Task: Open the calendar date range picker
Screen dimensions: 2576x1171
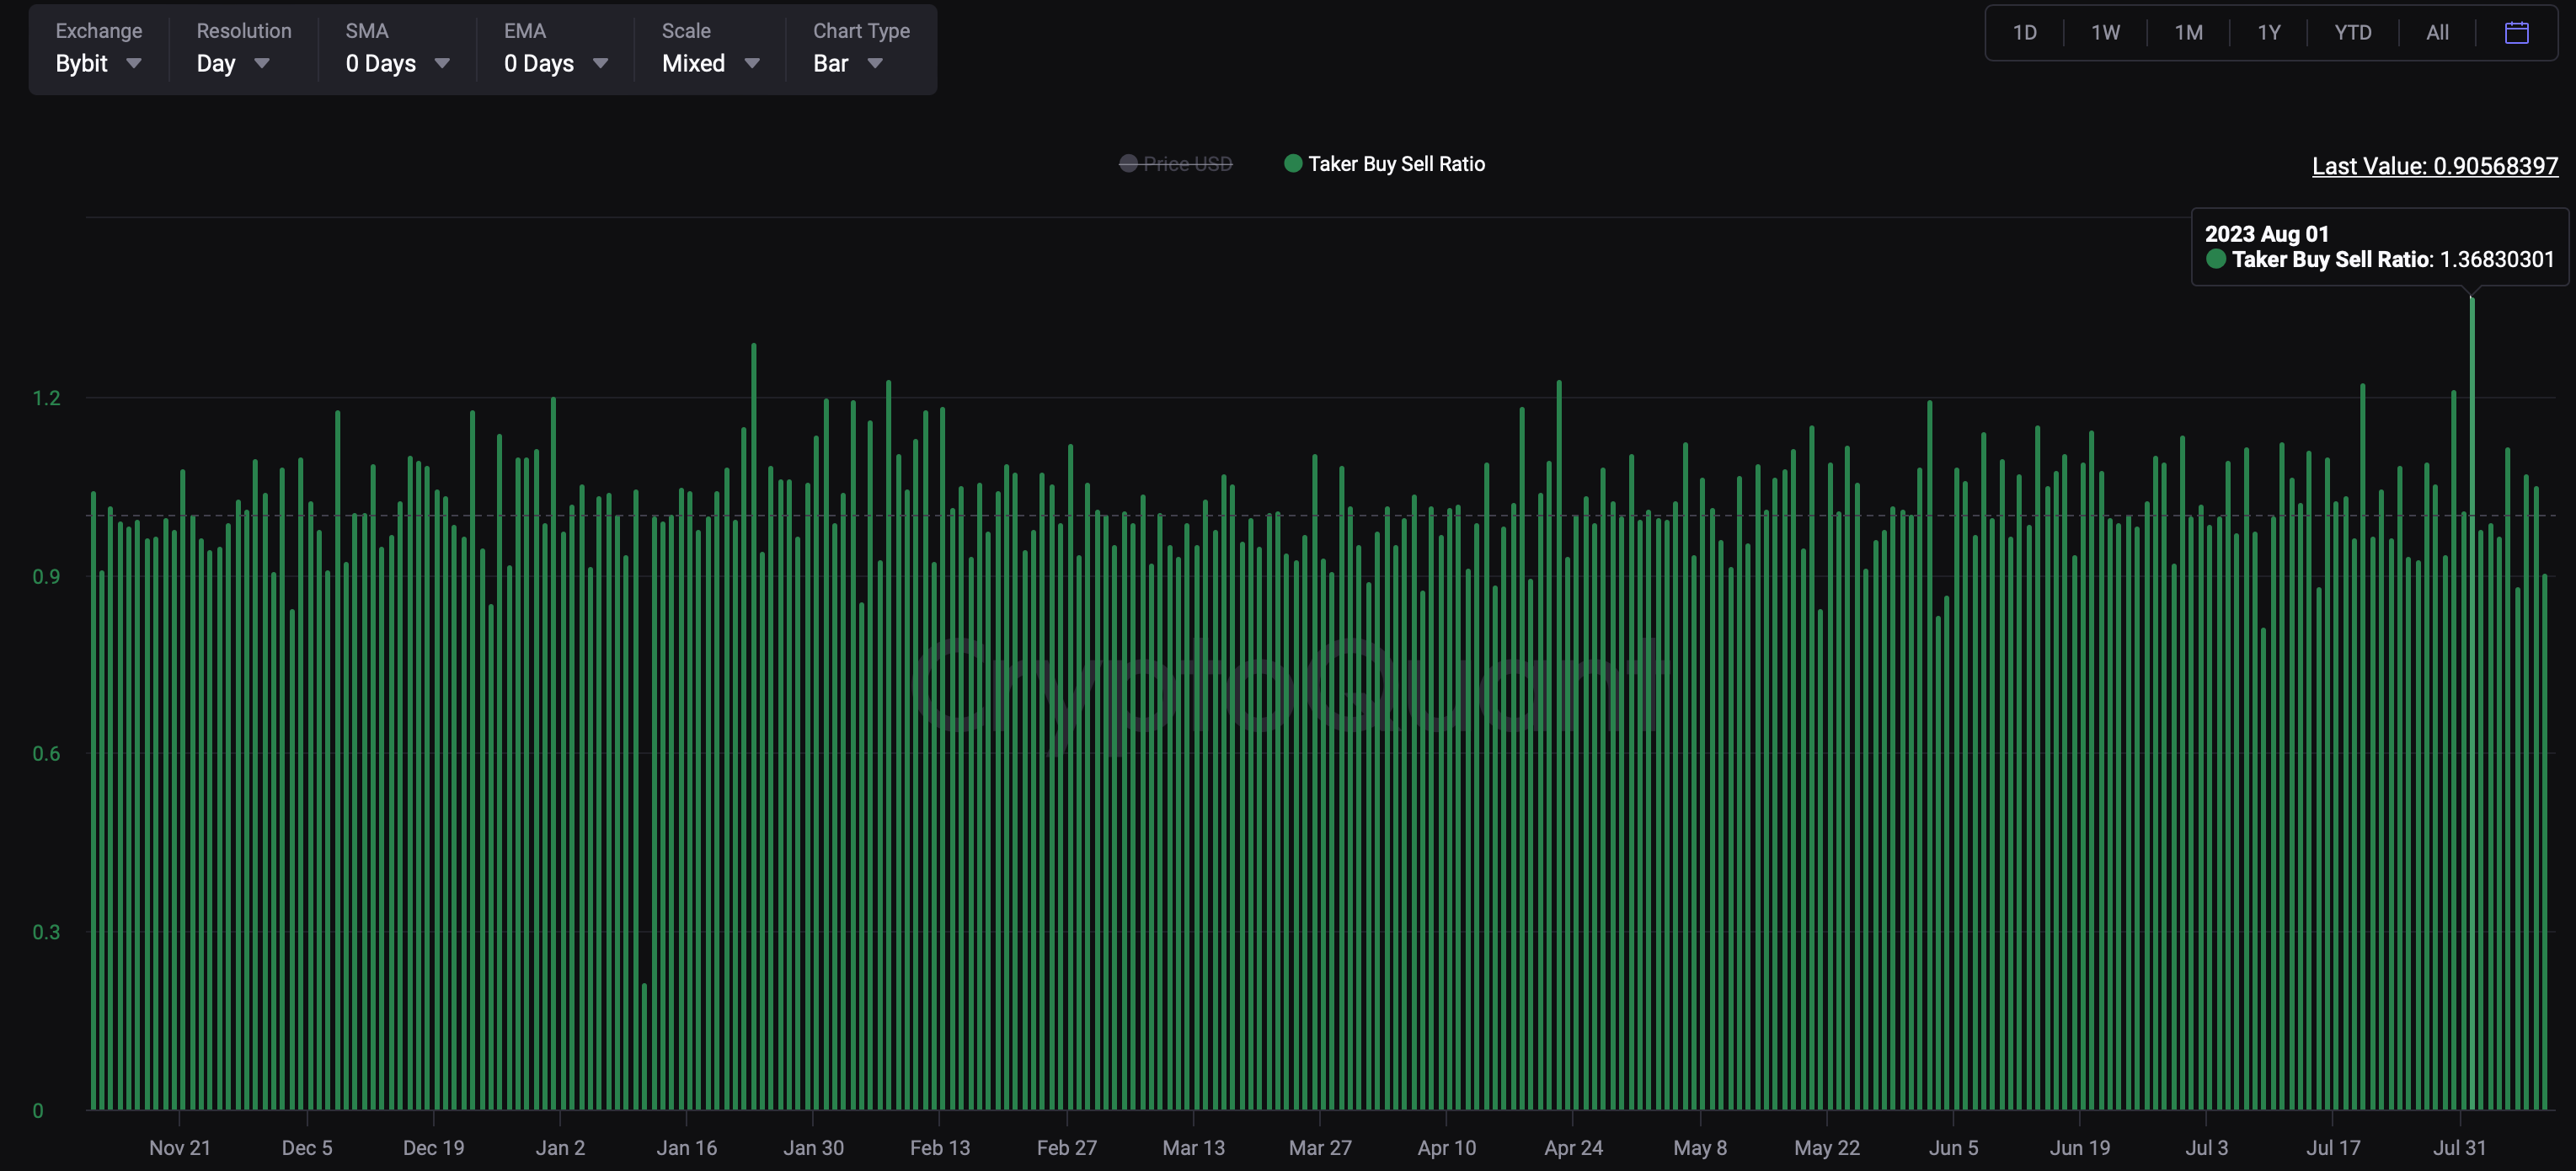Action: pos(2516,33)
